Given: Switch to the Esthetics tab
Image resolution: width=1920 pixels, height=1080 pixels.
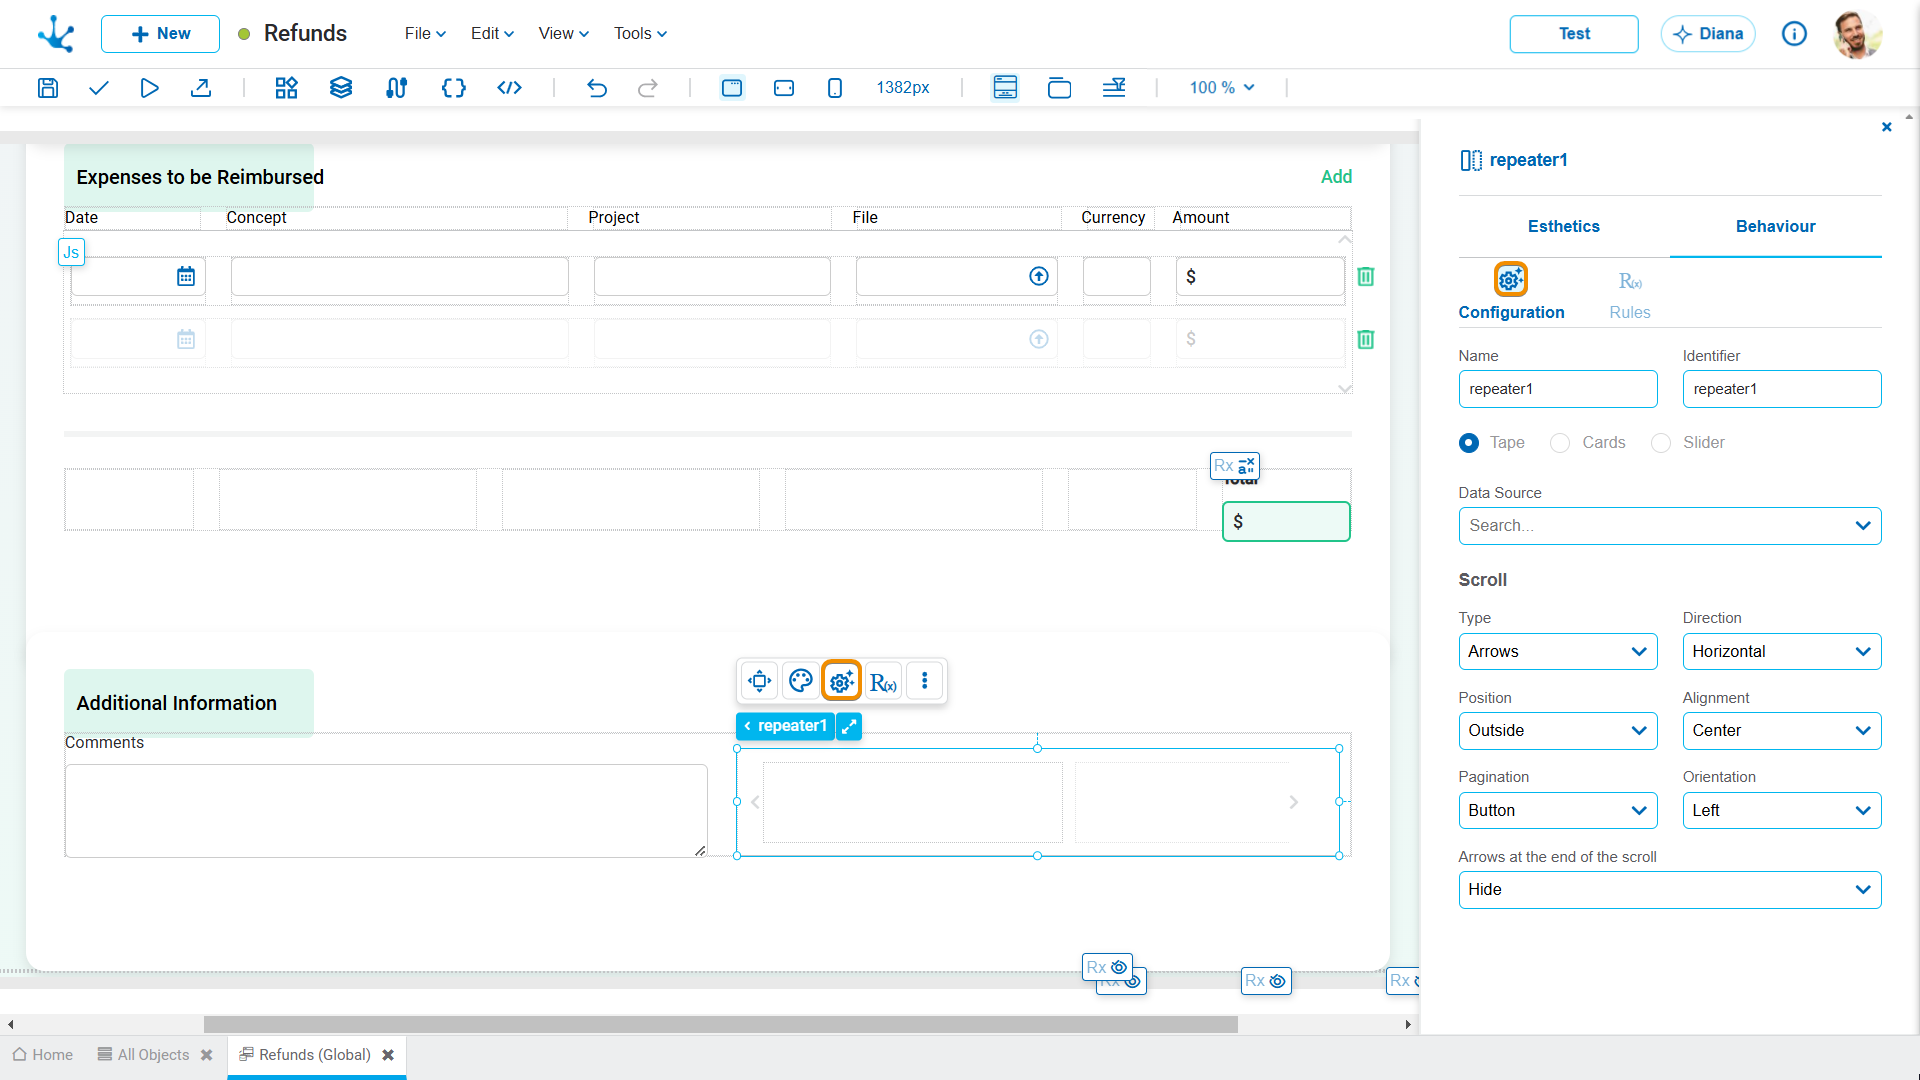Looking at the screenshot, I should pos(1564,227).
